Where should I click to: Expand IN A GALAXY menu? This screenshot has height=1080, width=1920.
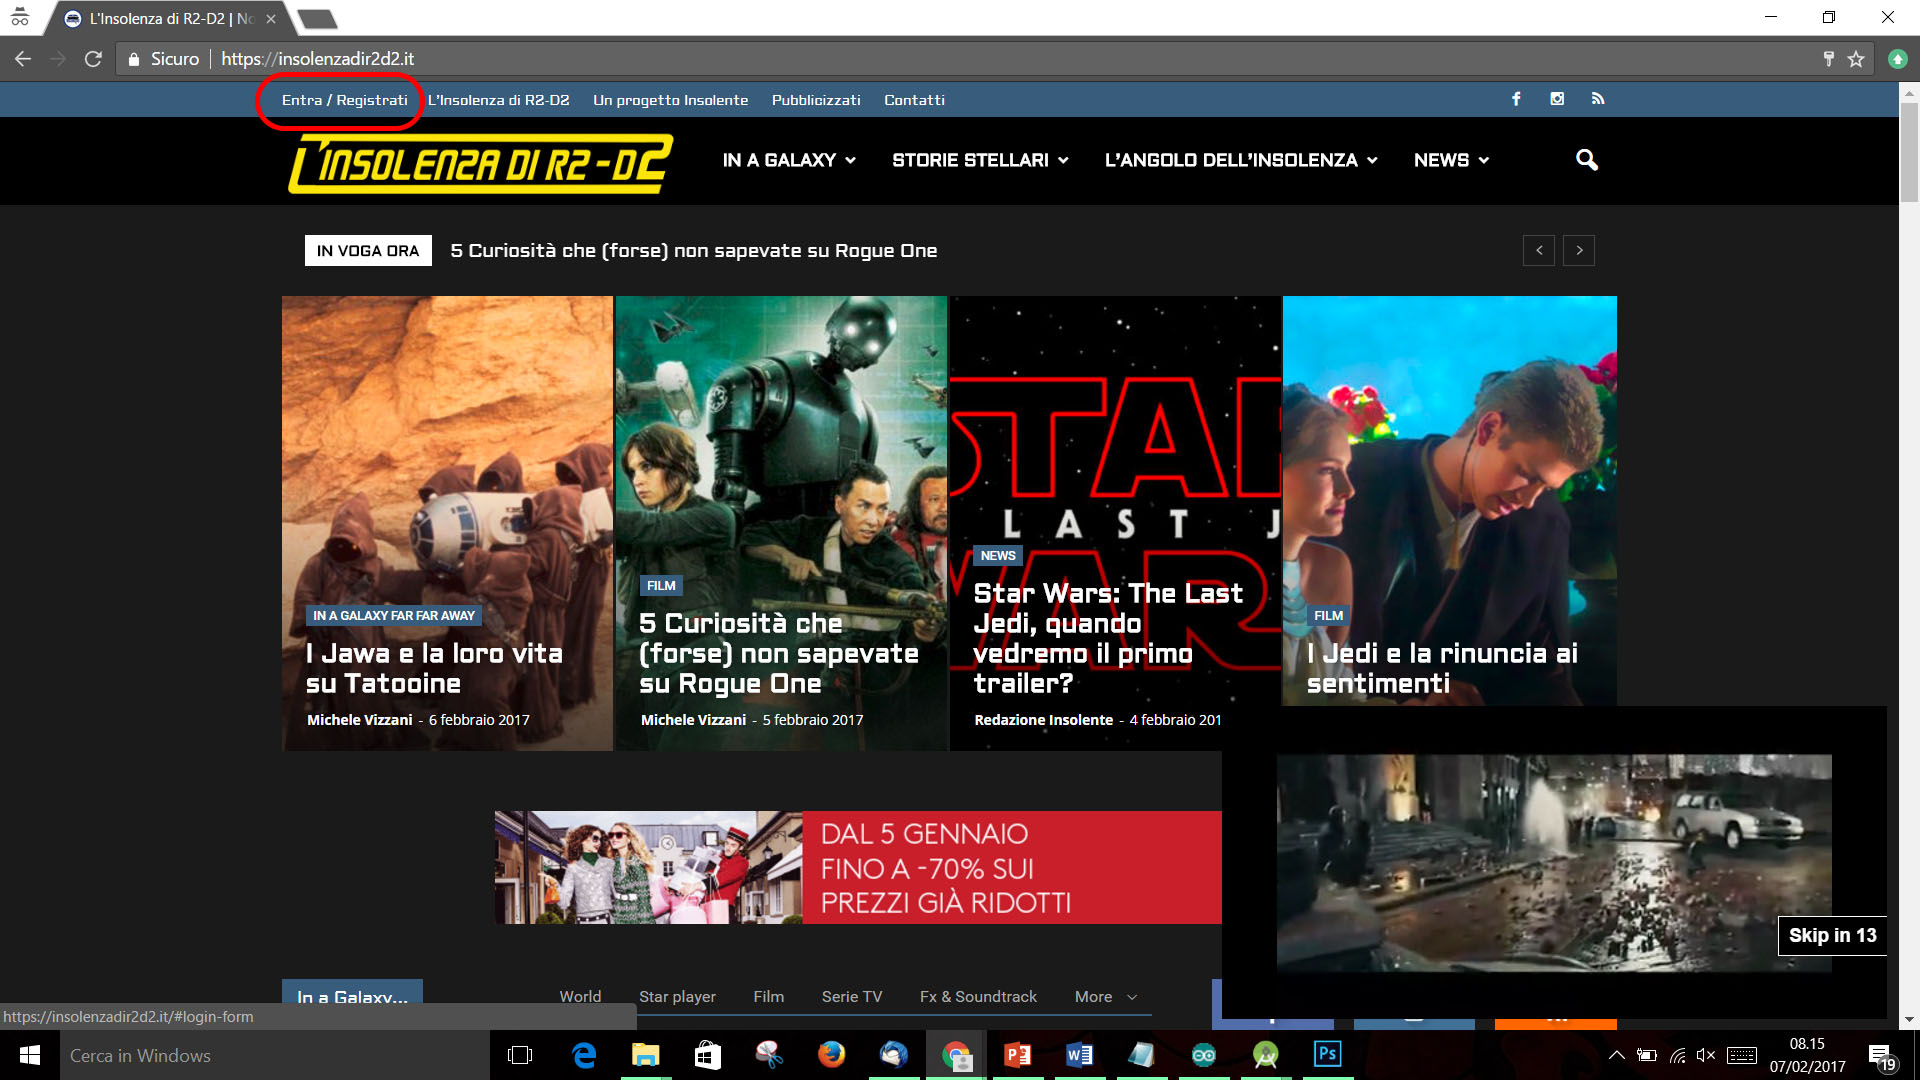pyautogui.click(x=789, y=160)
